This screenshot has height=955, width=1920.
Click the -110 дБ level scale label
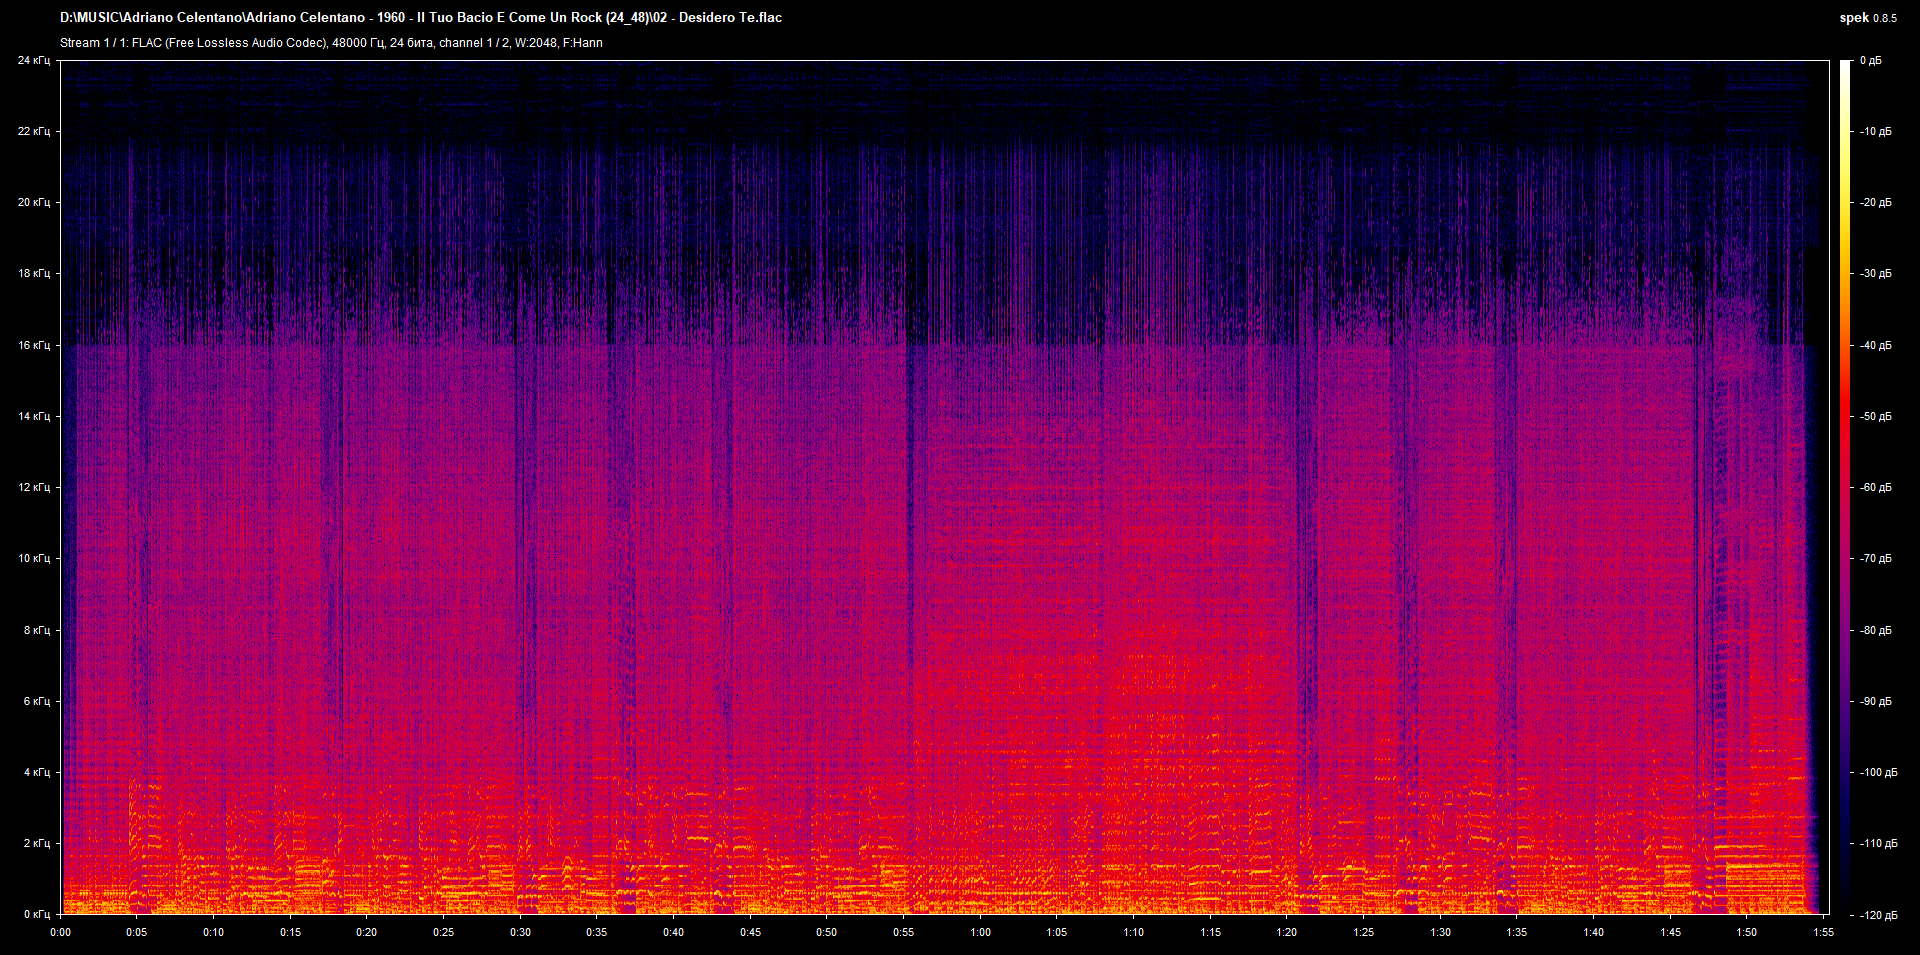click(x=1878, y=844)
